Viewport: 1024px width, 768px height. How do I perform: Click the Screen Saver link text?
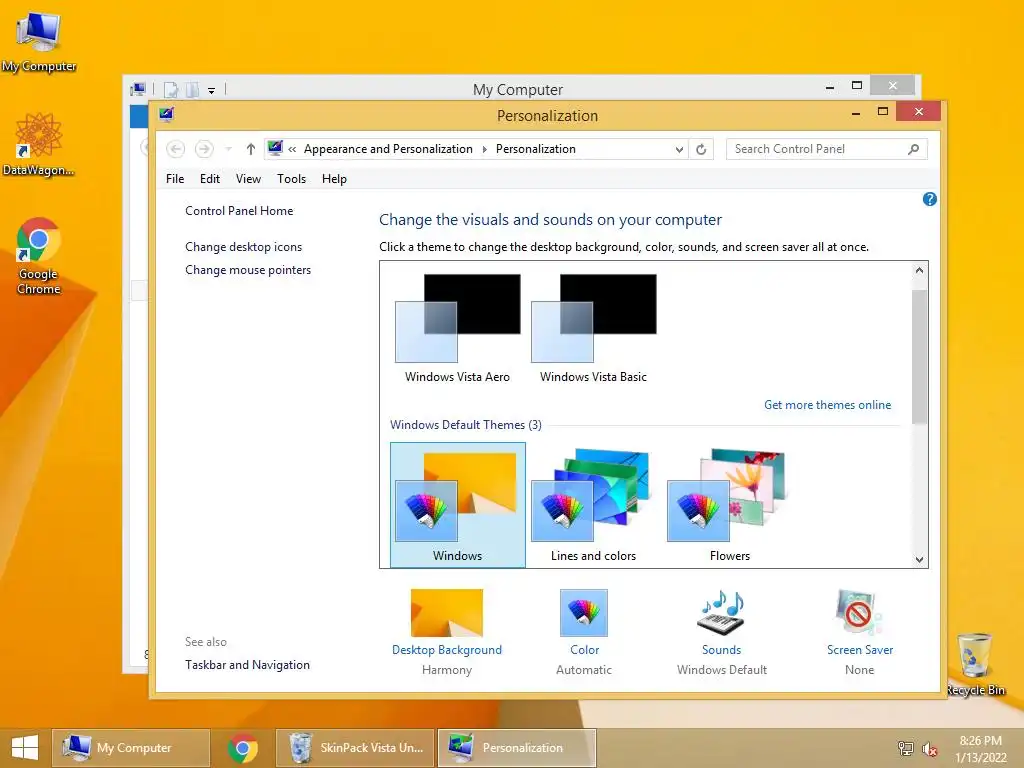pos(859,650)
